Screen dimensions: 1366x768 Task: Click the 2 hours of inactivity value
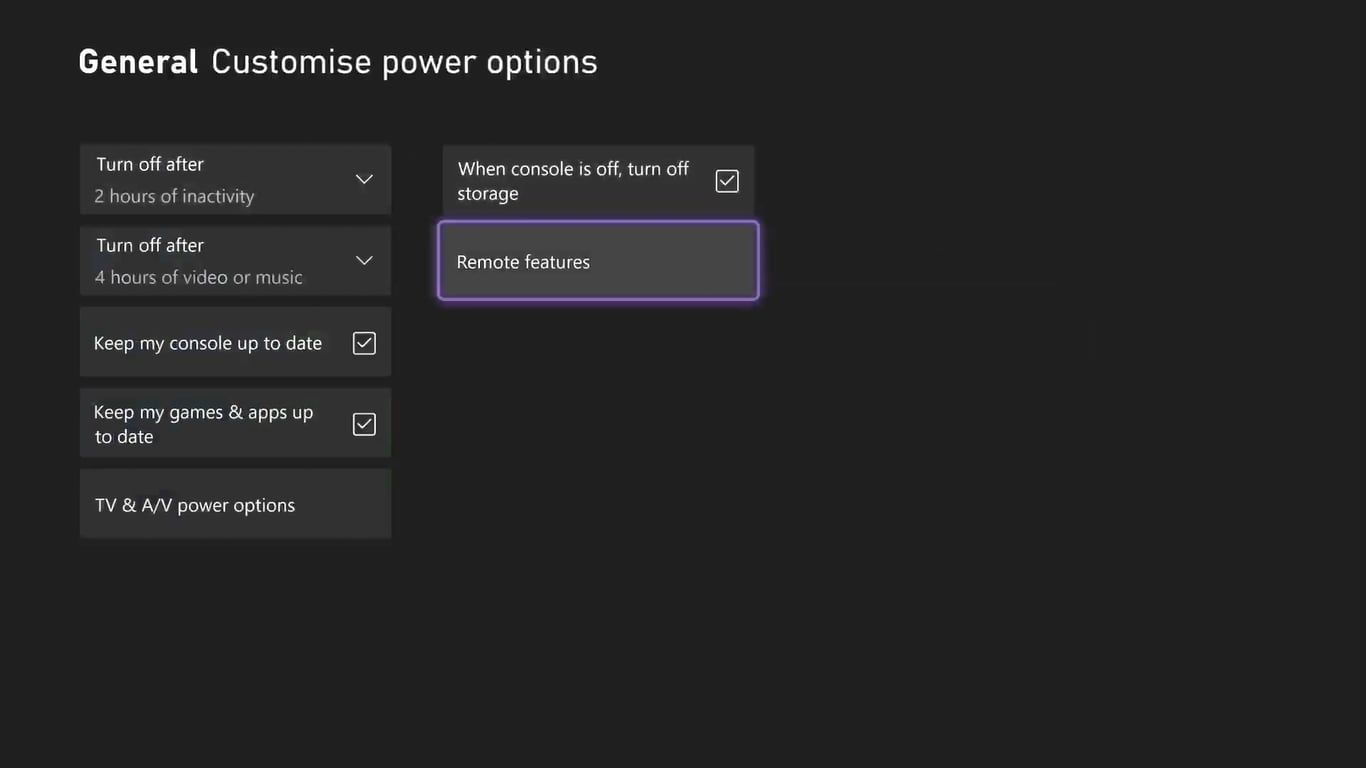point(174,196)
